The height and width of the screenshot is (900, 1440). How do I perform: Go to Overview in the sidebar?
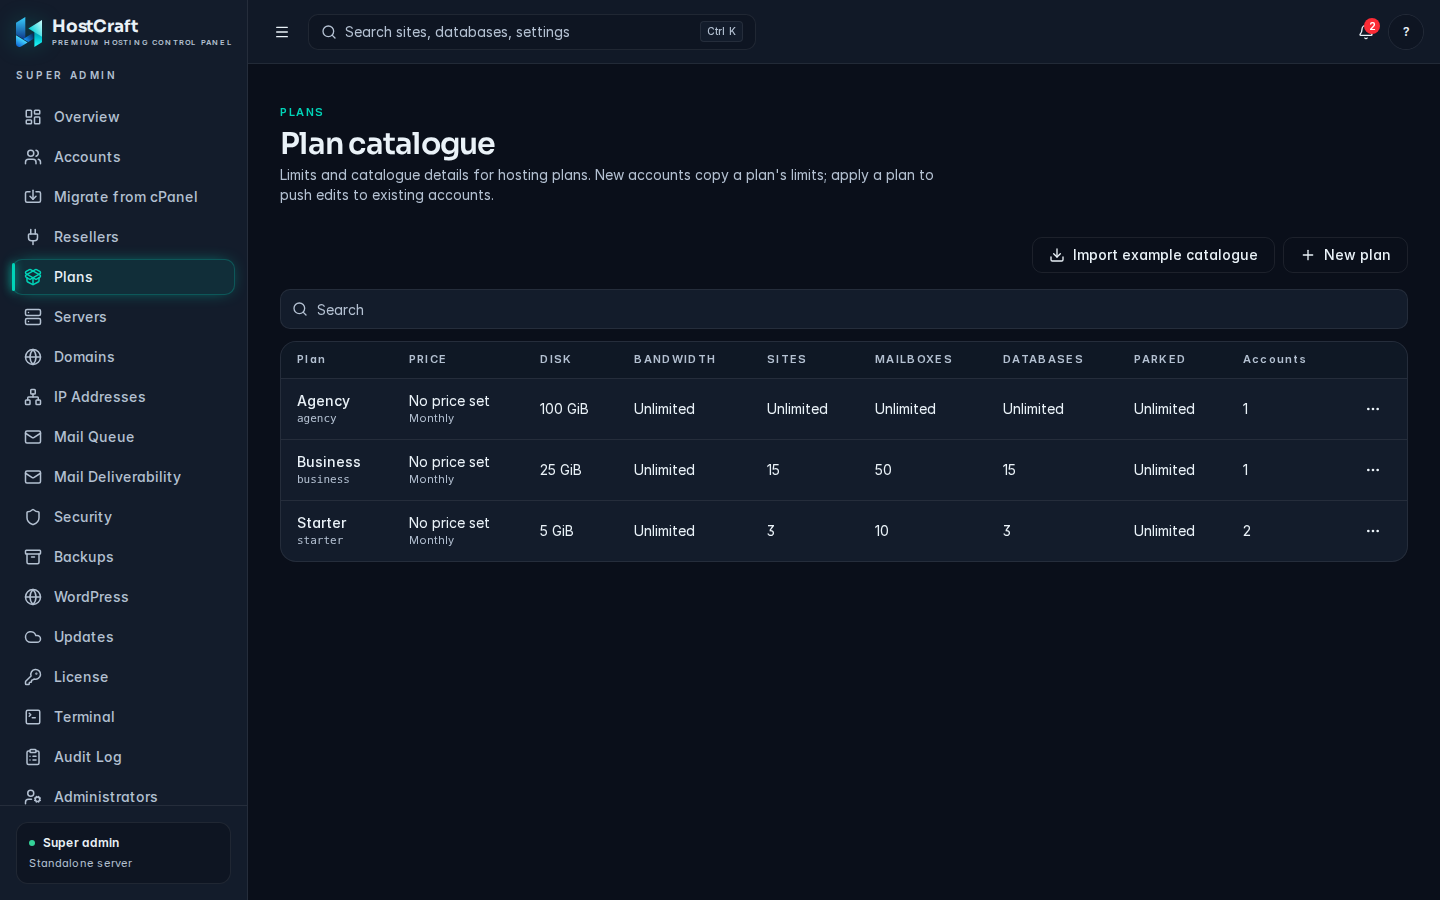(x=123, y=117)
